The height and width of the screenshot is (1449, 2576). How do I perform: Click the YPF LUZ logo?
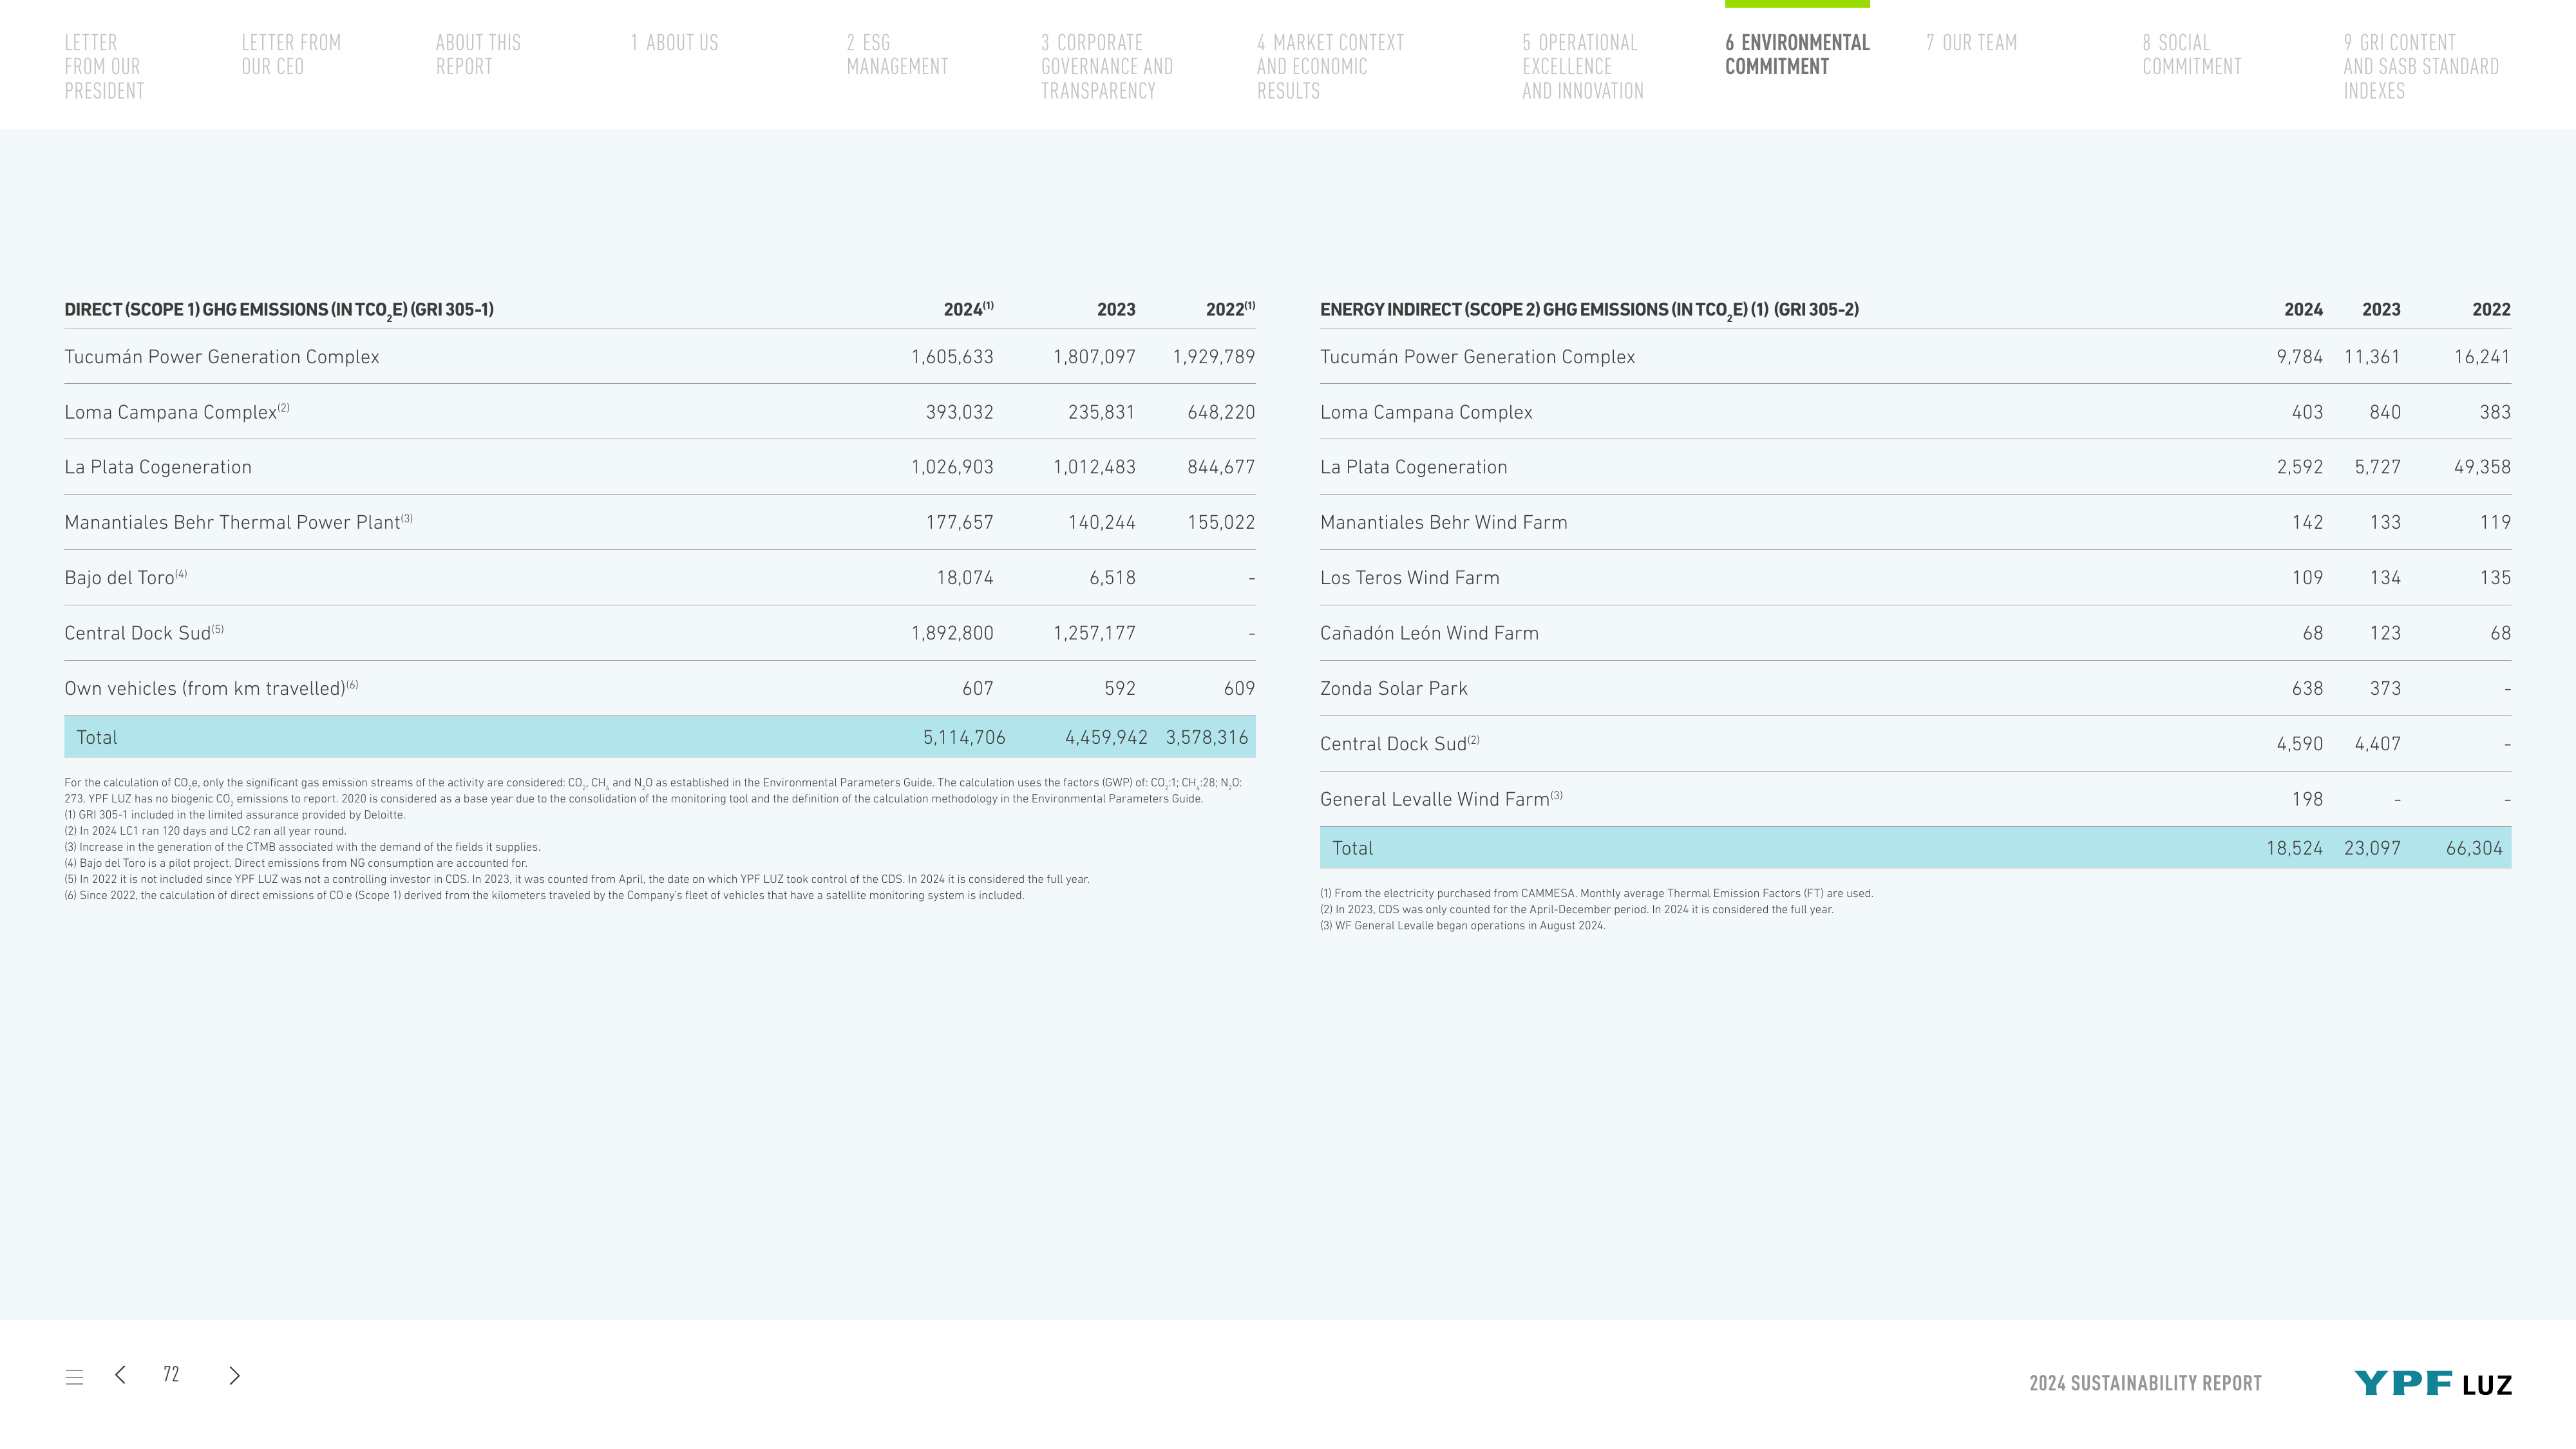pos(2432,1384)
